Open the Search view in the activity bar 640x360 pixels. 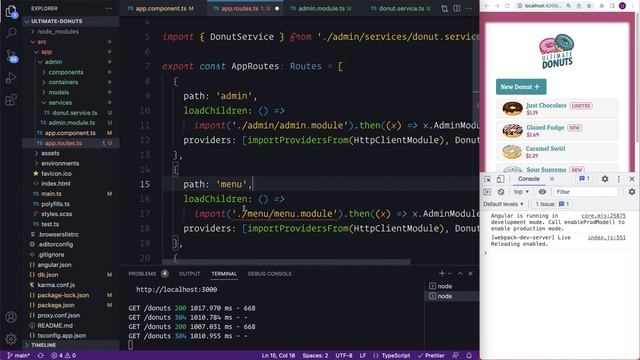pyautogui.click(x=11, y=33)
